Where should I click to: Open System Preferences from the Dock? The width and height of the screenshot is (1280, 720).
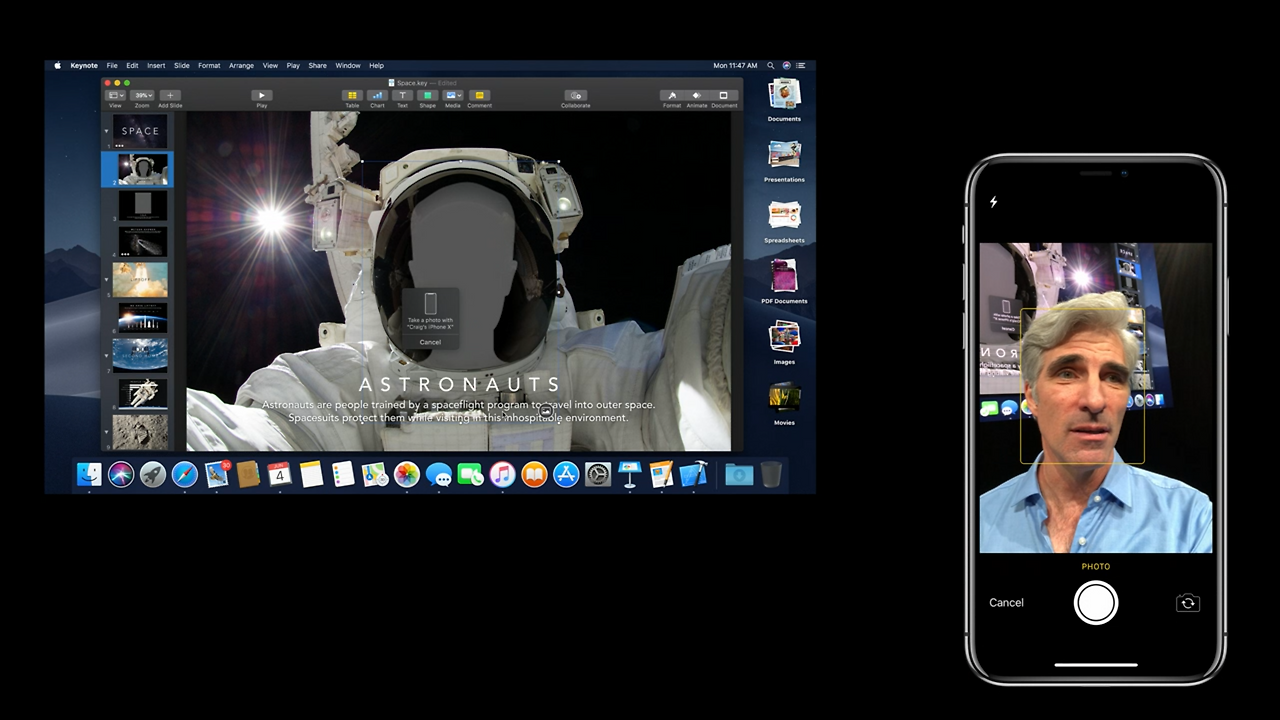click(x=598, y=474)
